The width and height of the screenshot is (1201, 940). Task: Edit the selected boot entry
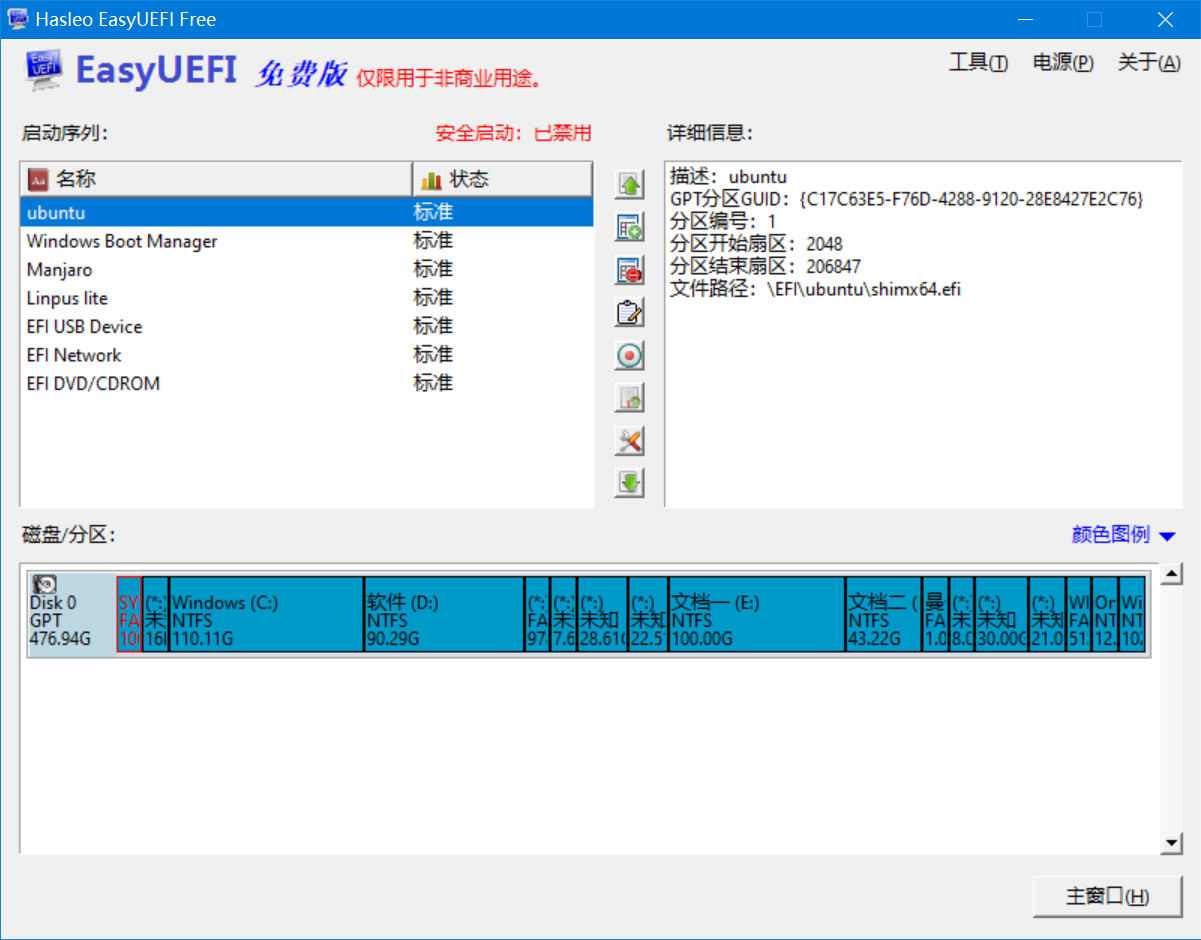pos(629,313)
